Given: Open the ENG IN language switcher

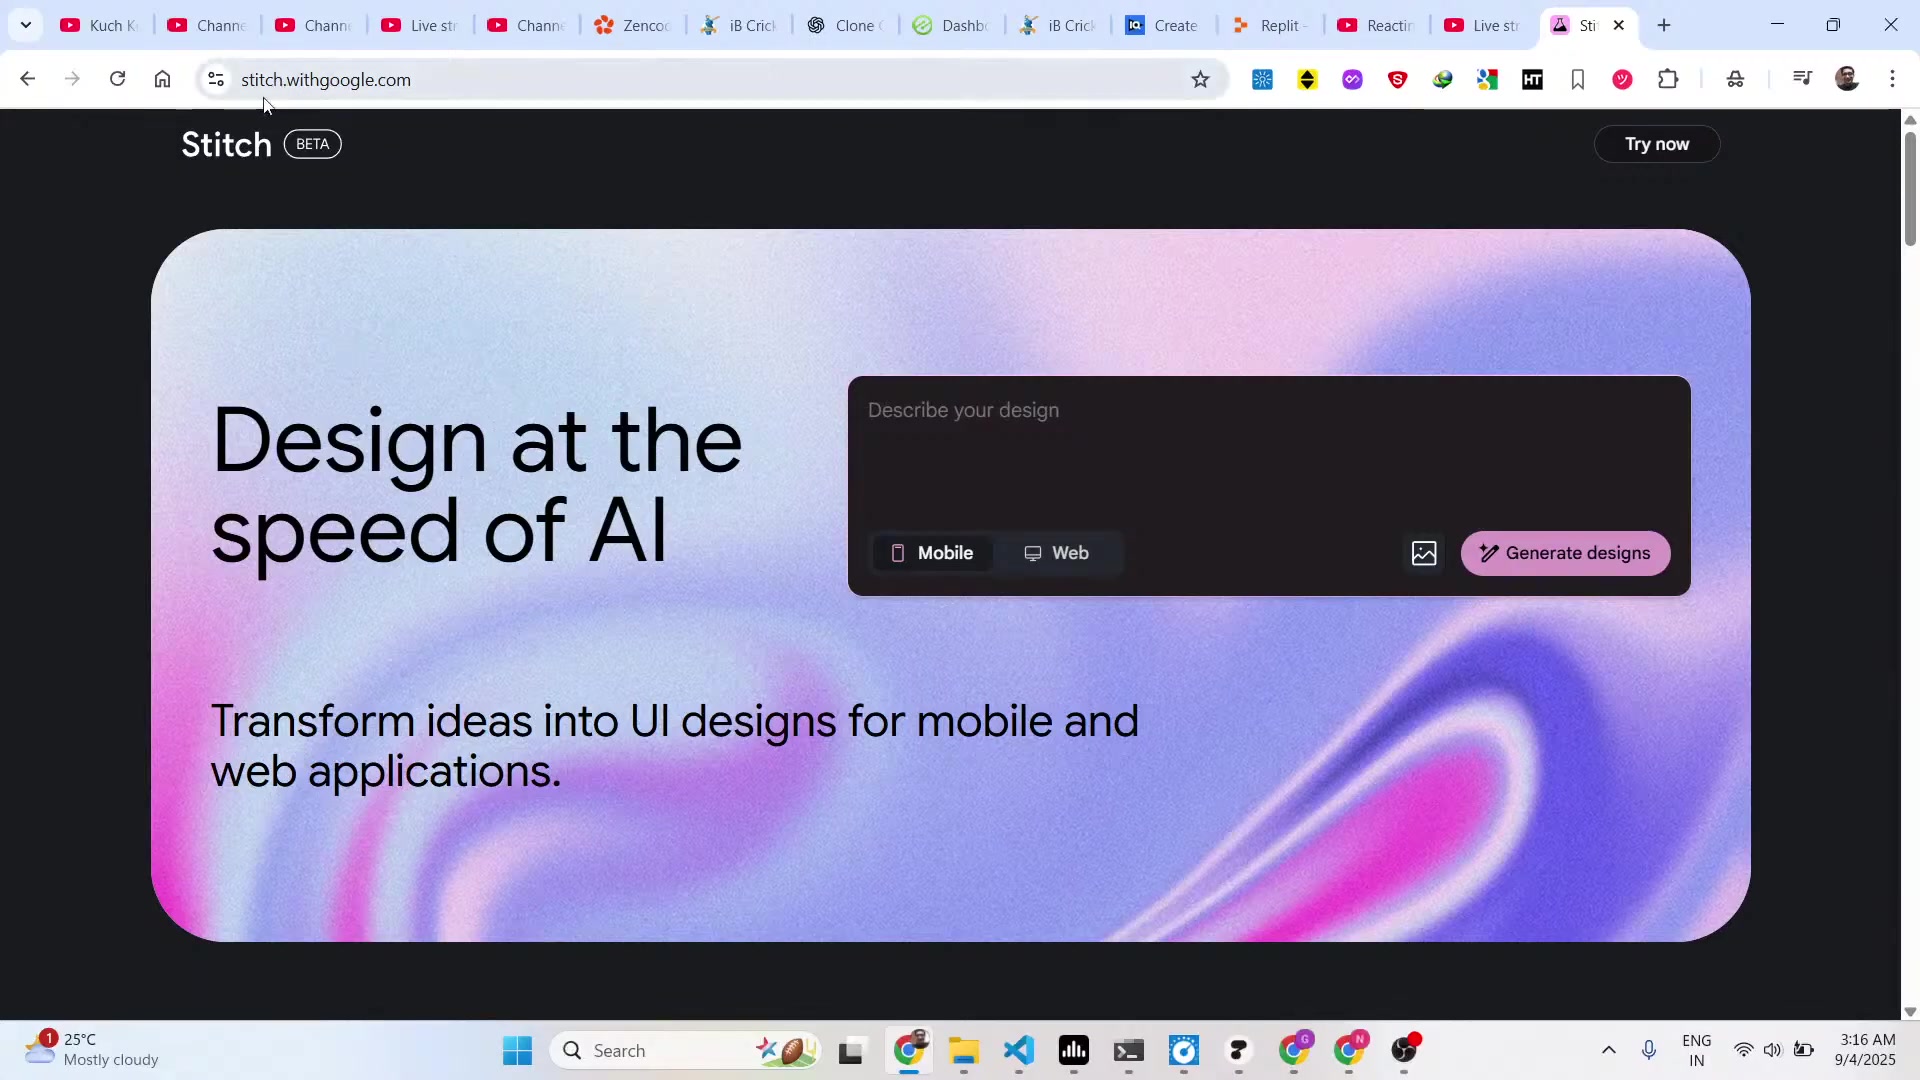Looking at the screenshot, I should click(1697, 1050).
